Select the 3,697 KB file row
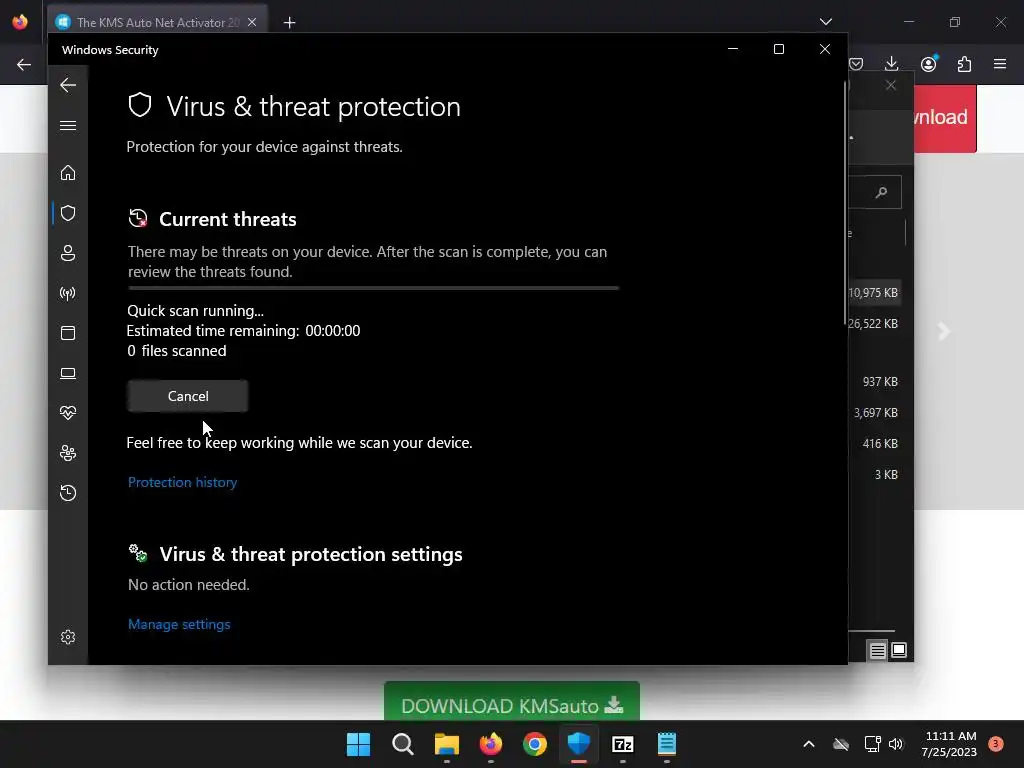The image size is (1024, 768). tap(875, 413)
